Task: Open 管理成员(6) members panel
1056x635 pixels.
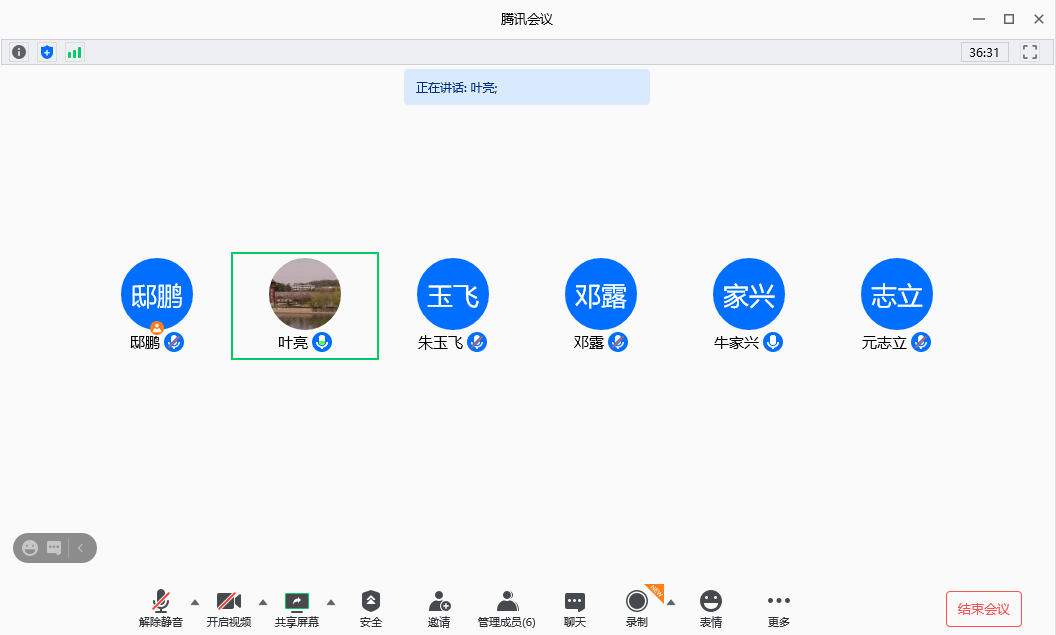Action: [507, 608]
